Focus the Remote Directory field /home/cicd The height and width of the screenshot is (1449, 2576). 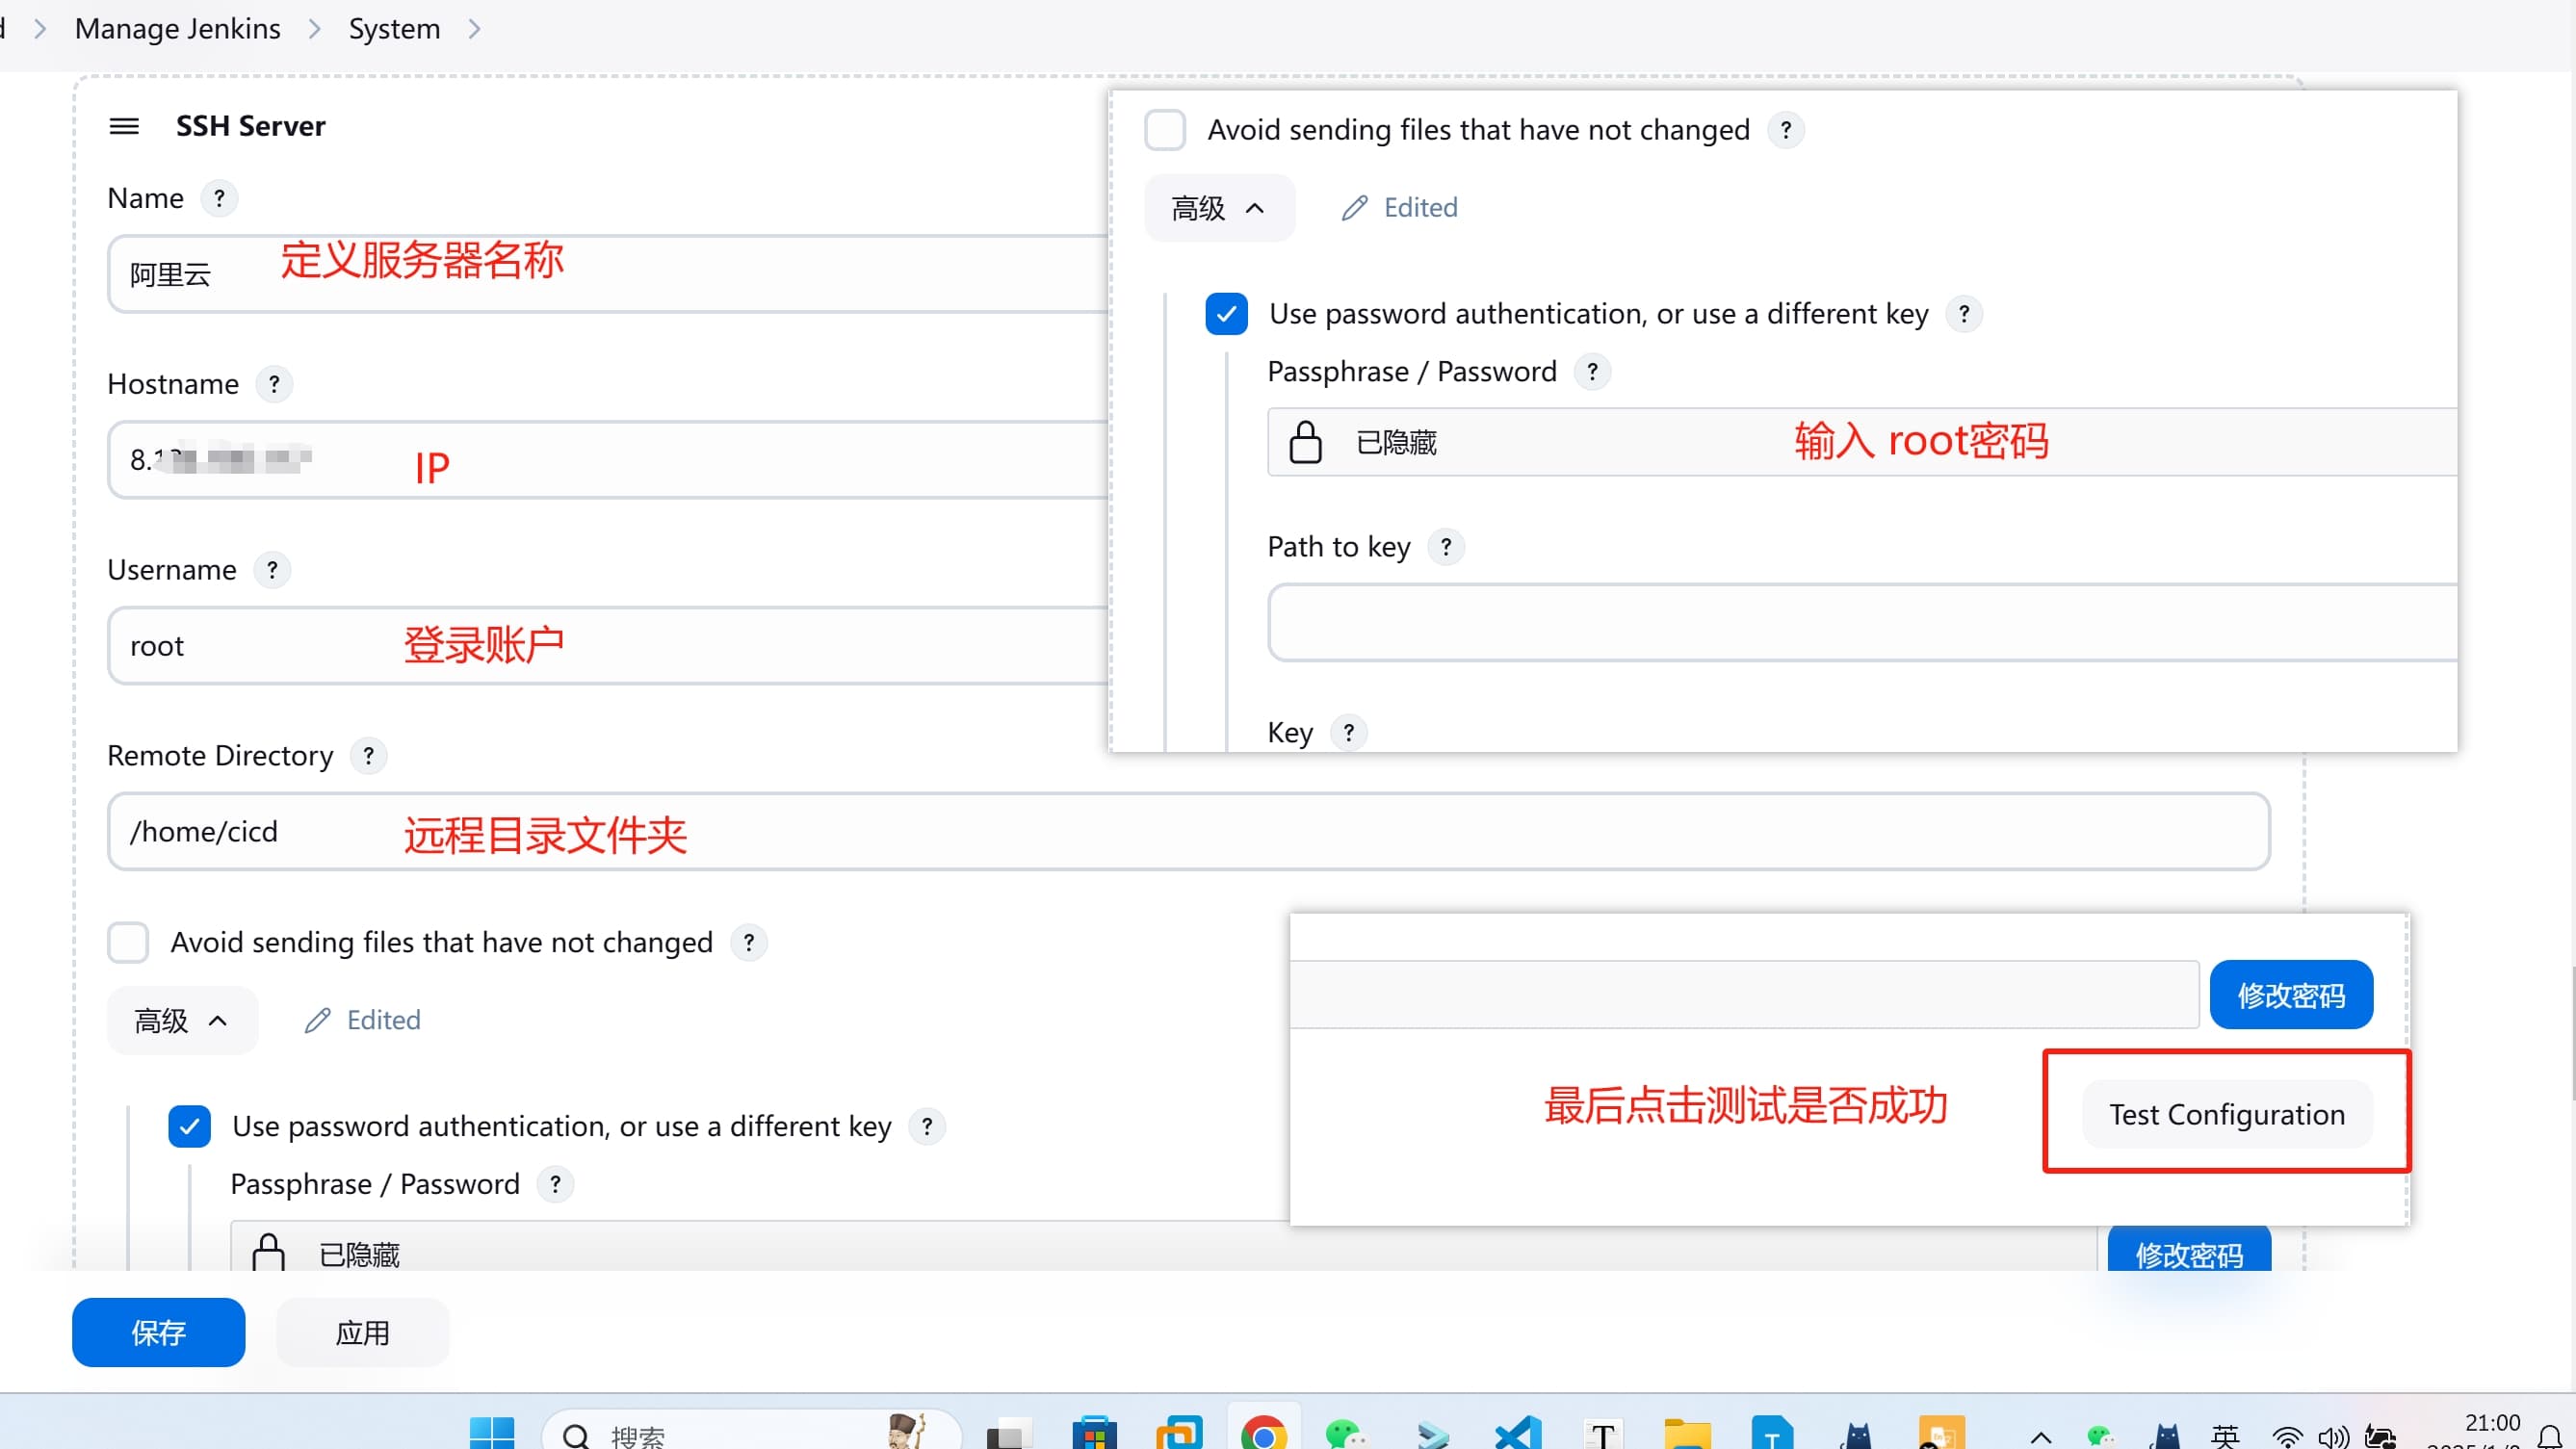[x=1188, y=832]
